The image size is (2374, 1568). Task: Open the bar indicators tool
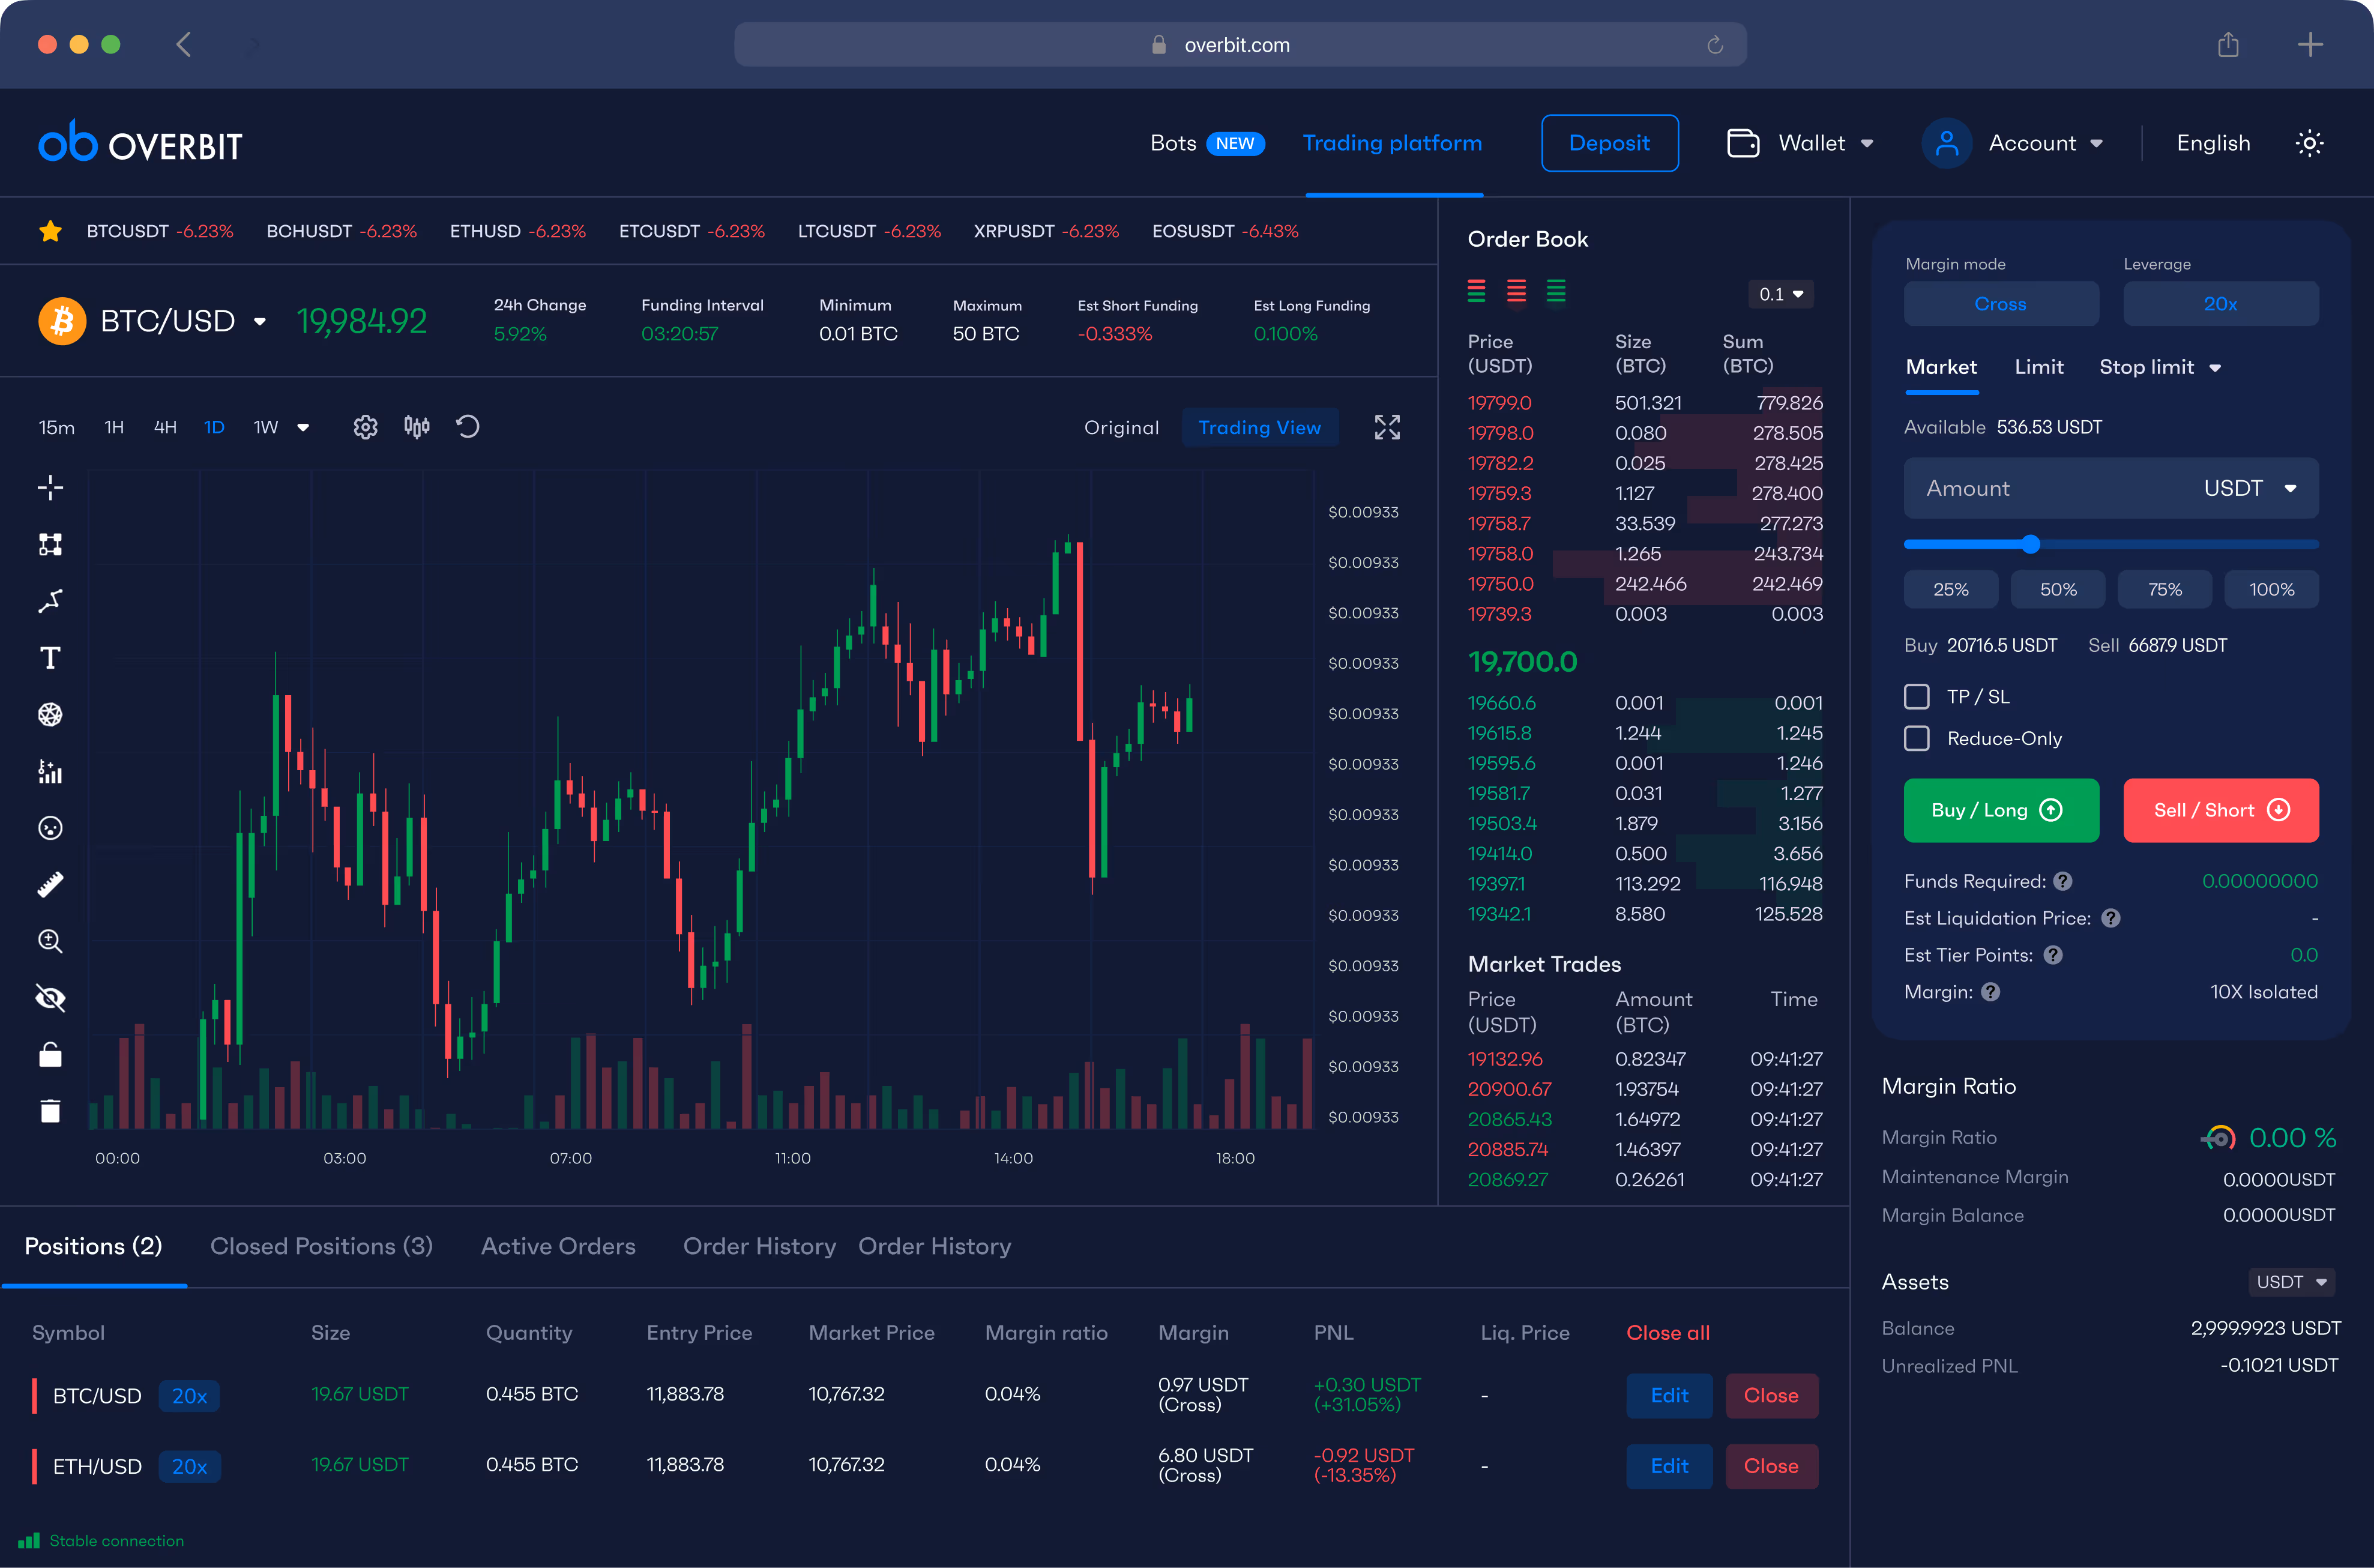point(50,771)
